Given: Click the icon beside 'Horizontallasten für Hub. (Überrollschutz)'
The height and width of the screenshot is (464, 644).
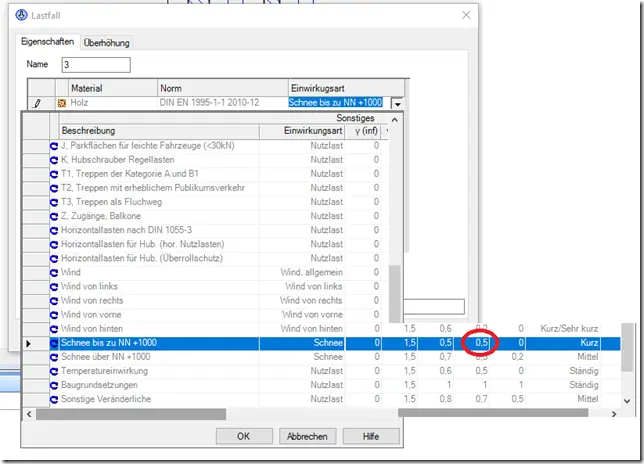Looking at the screenshot, I should (54, 258).
